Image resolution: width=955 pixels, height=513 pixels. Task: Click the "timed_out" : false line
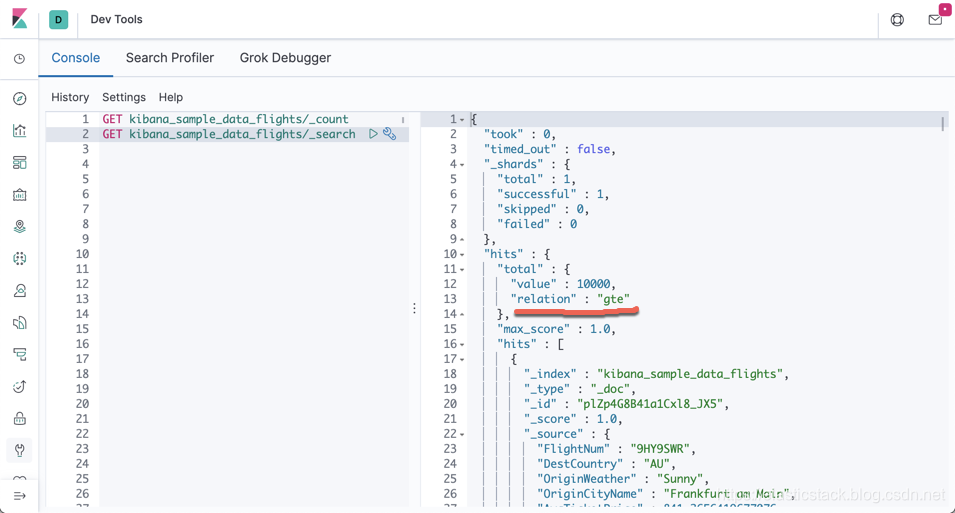[549, 149]
